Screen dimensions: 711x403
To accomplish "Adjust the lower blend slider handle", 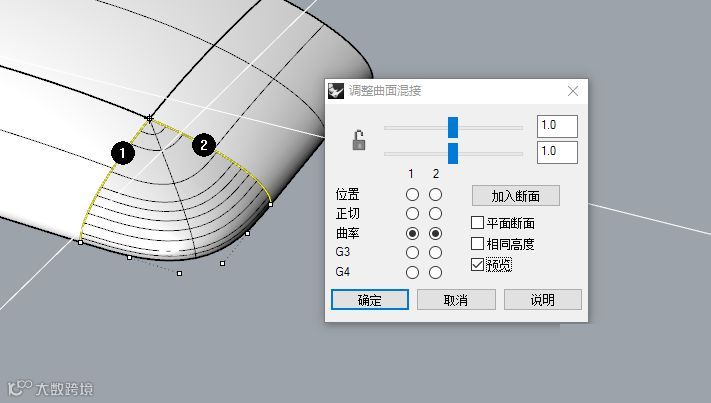I will pos(453,153).
